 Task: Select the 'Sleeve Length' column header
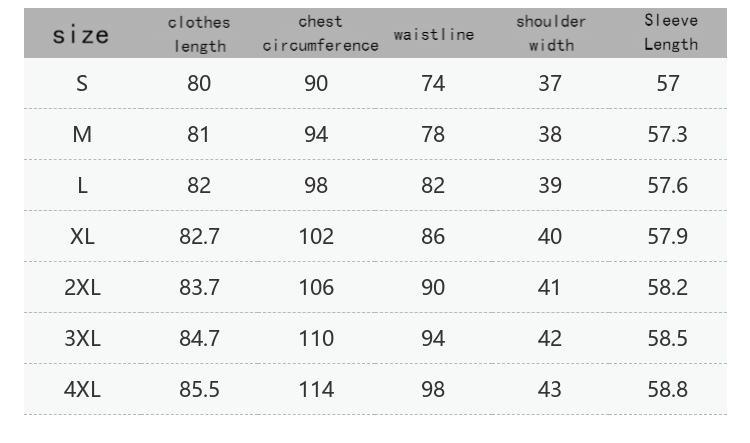670,33
